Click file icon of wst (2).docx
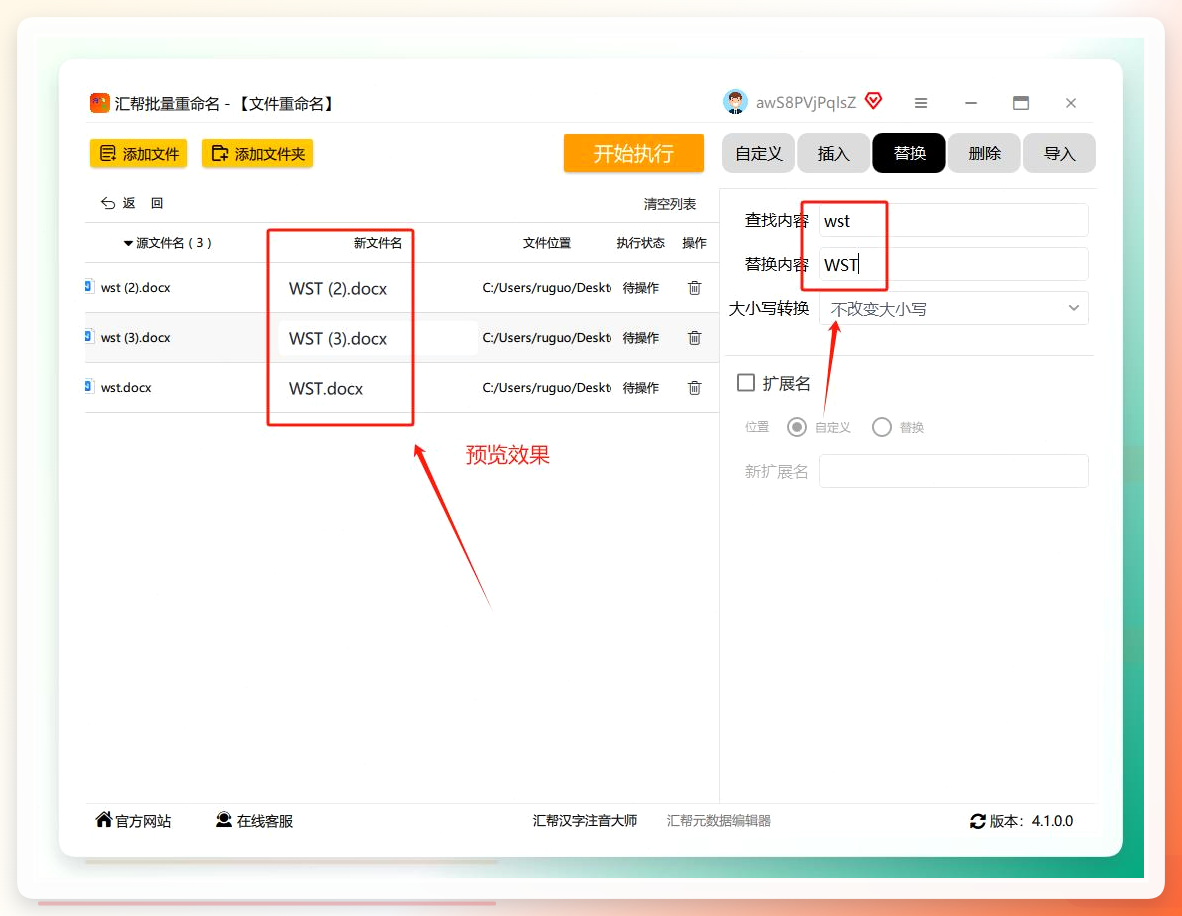The image size is (1182, 916). [89, 286]
